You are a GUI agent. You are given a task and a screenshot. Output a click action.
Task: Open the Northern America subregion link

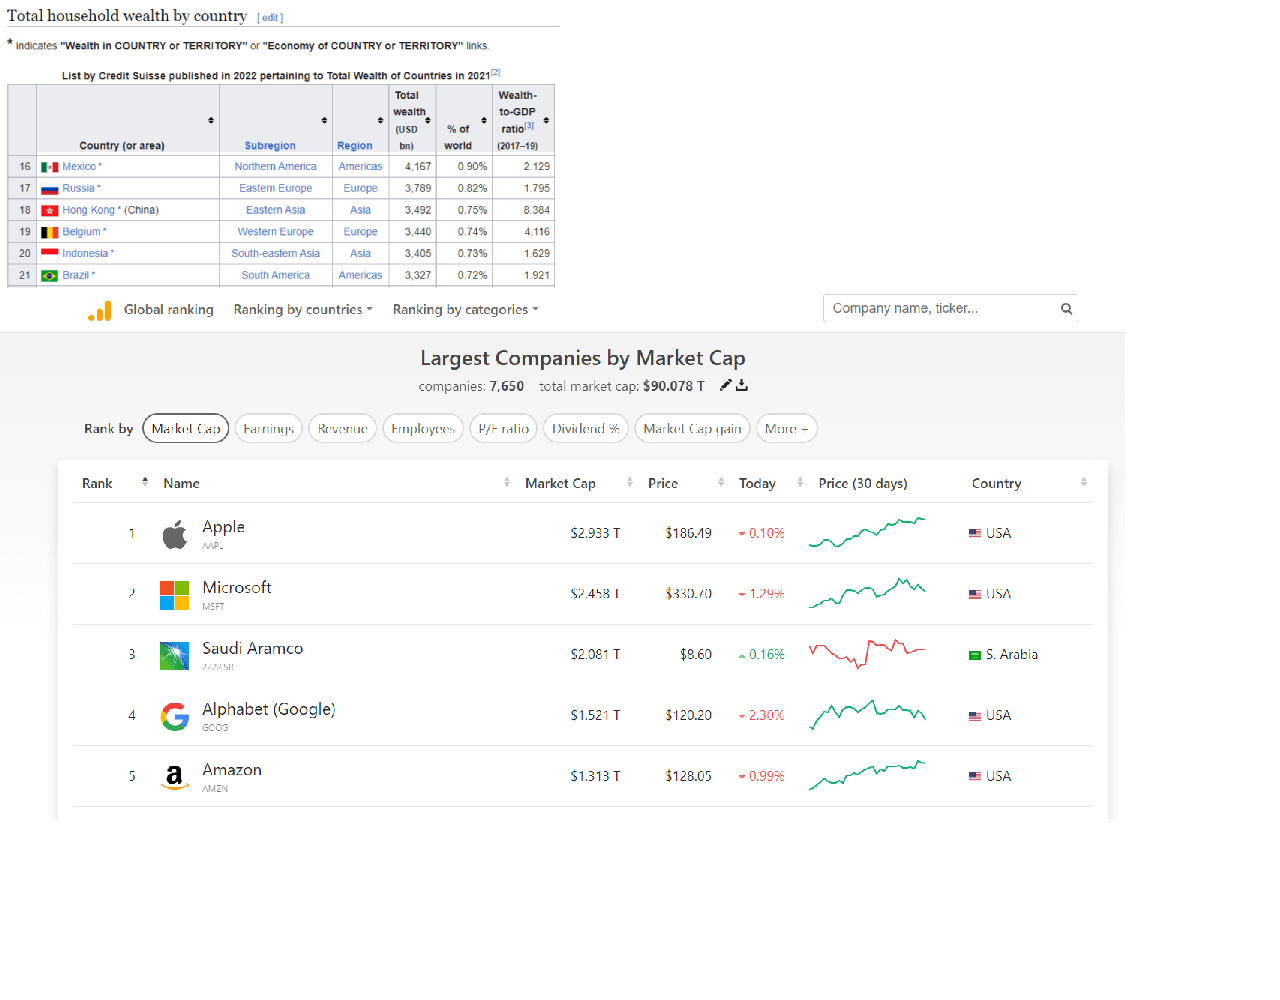tap(276, 167)
